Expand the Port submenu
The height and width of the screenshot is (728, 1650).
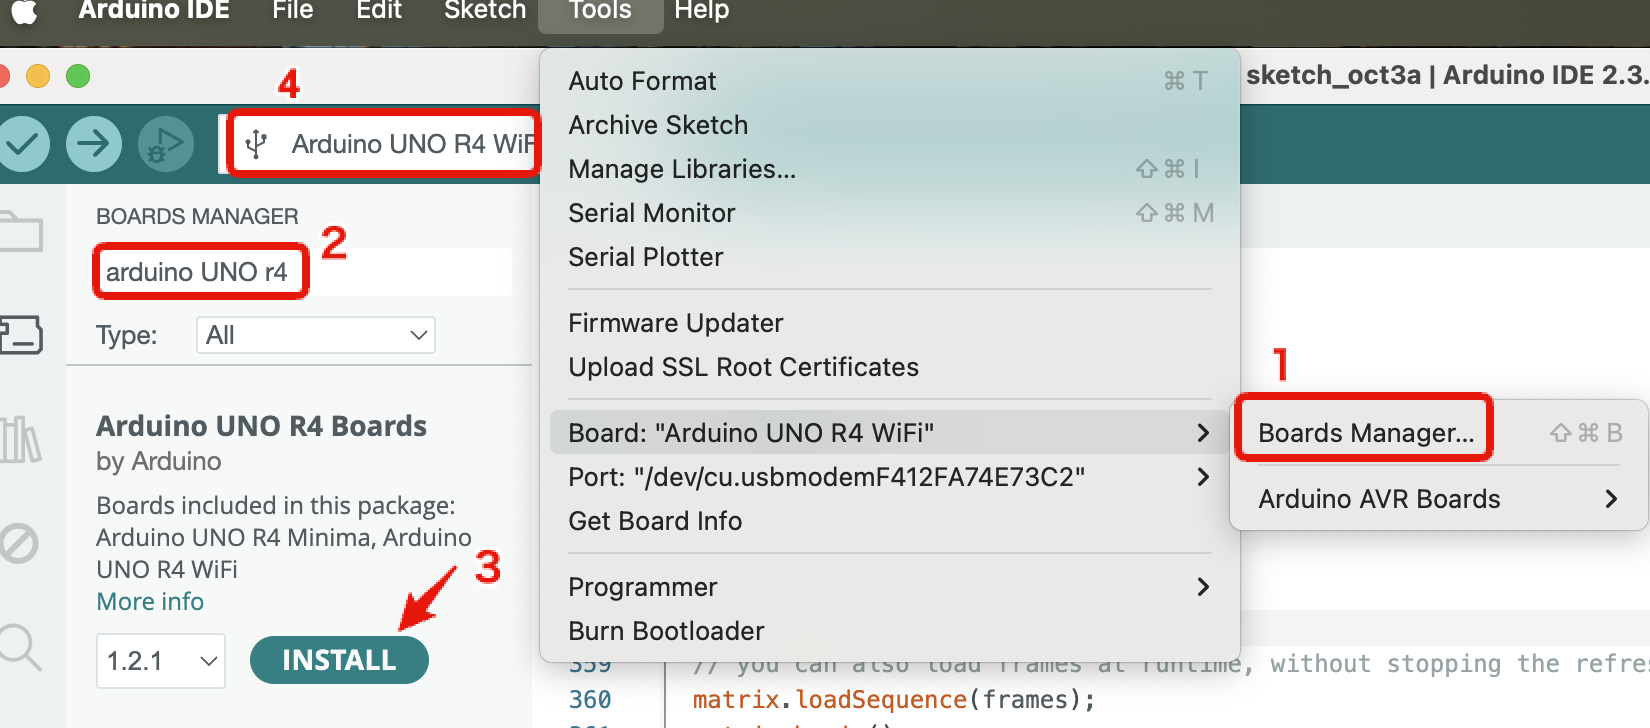890,476
